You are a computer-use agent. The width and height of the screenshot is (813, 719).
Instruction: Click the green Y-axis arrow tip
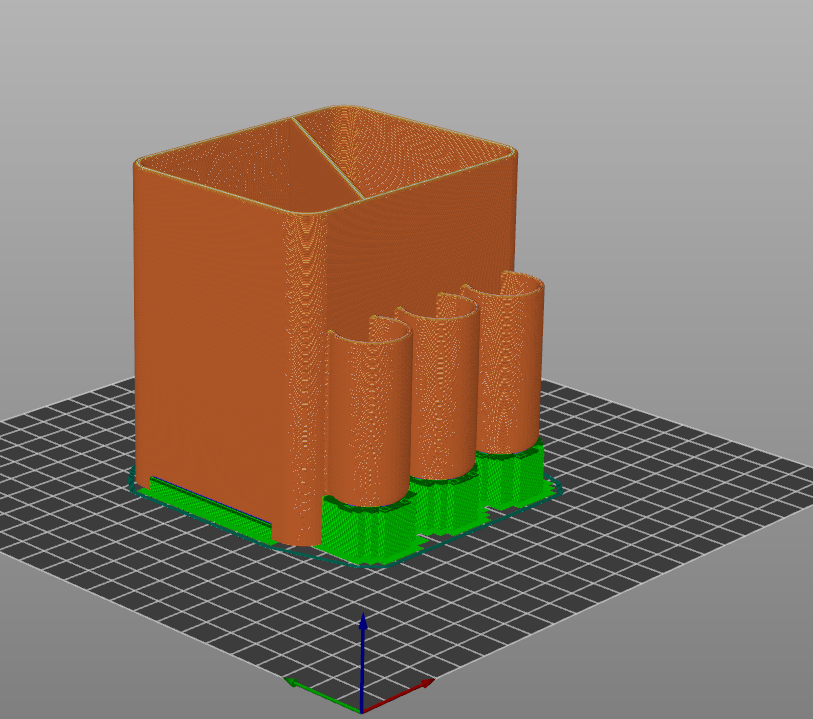(x=292, y=683)
